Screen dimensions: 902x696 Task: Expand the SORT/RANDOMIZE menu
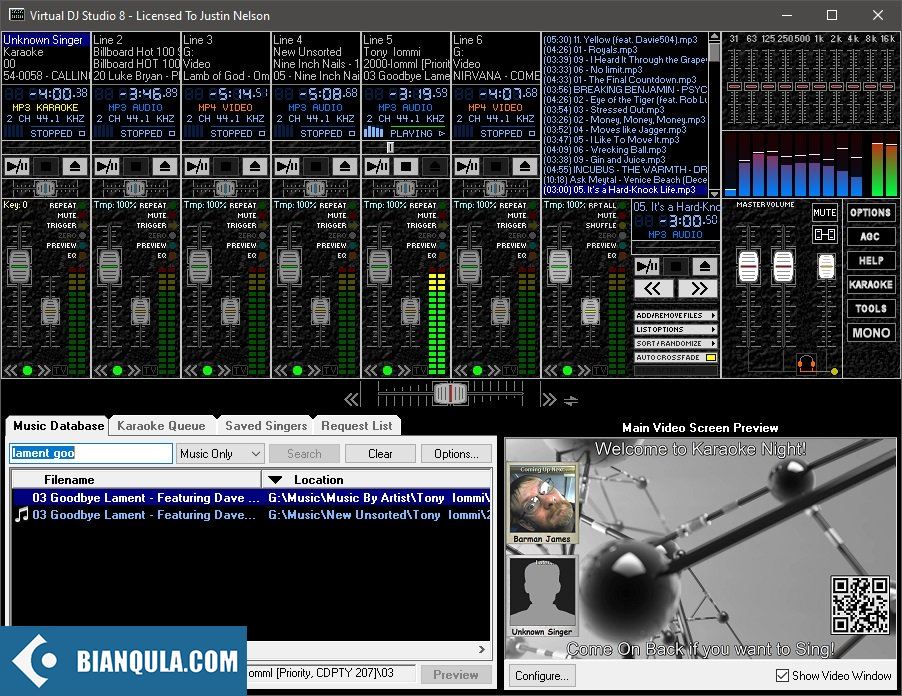click(675, 343)
